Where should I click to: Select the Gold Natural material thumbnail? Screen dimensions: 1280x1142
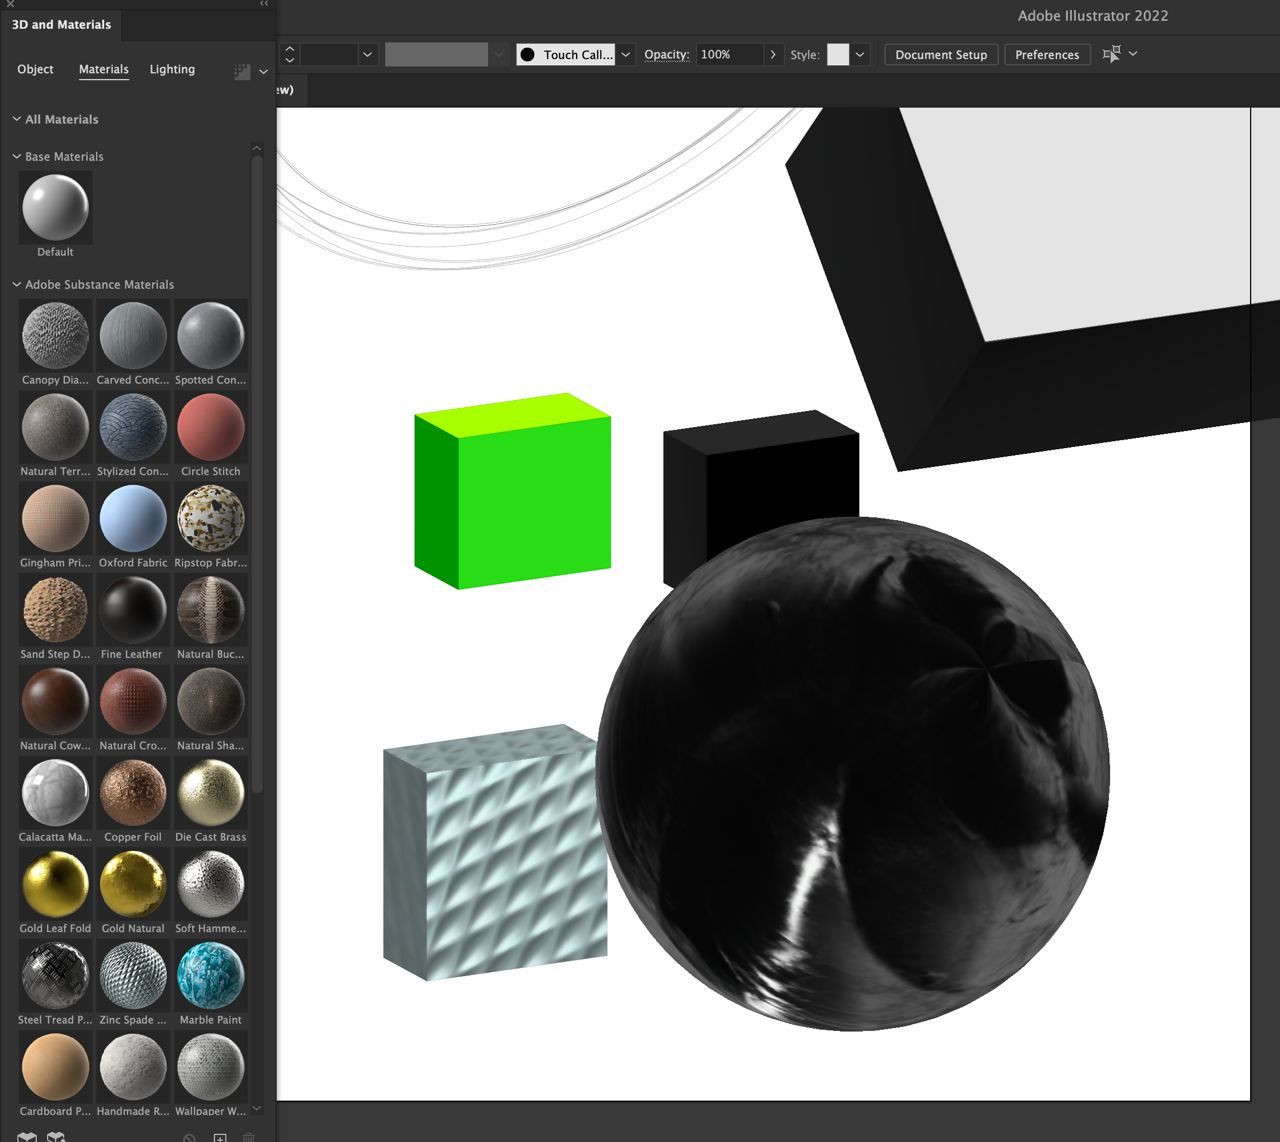(x=133, y=885)
